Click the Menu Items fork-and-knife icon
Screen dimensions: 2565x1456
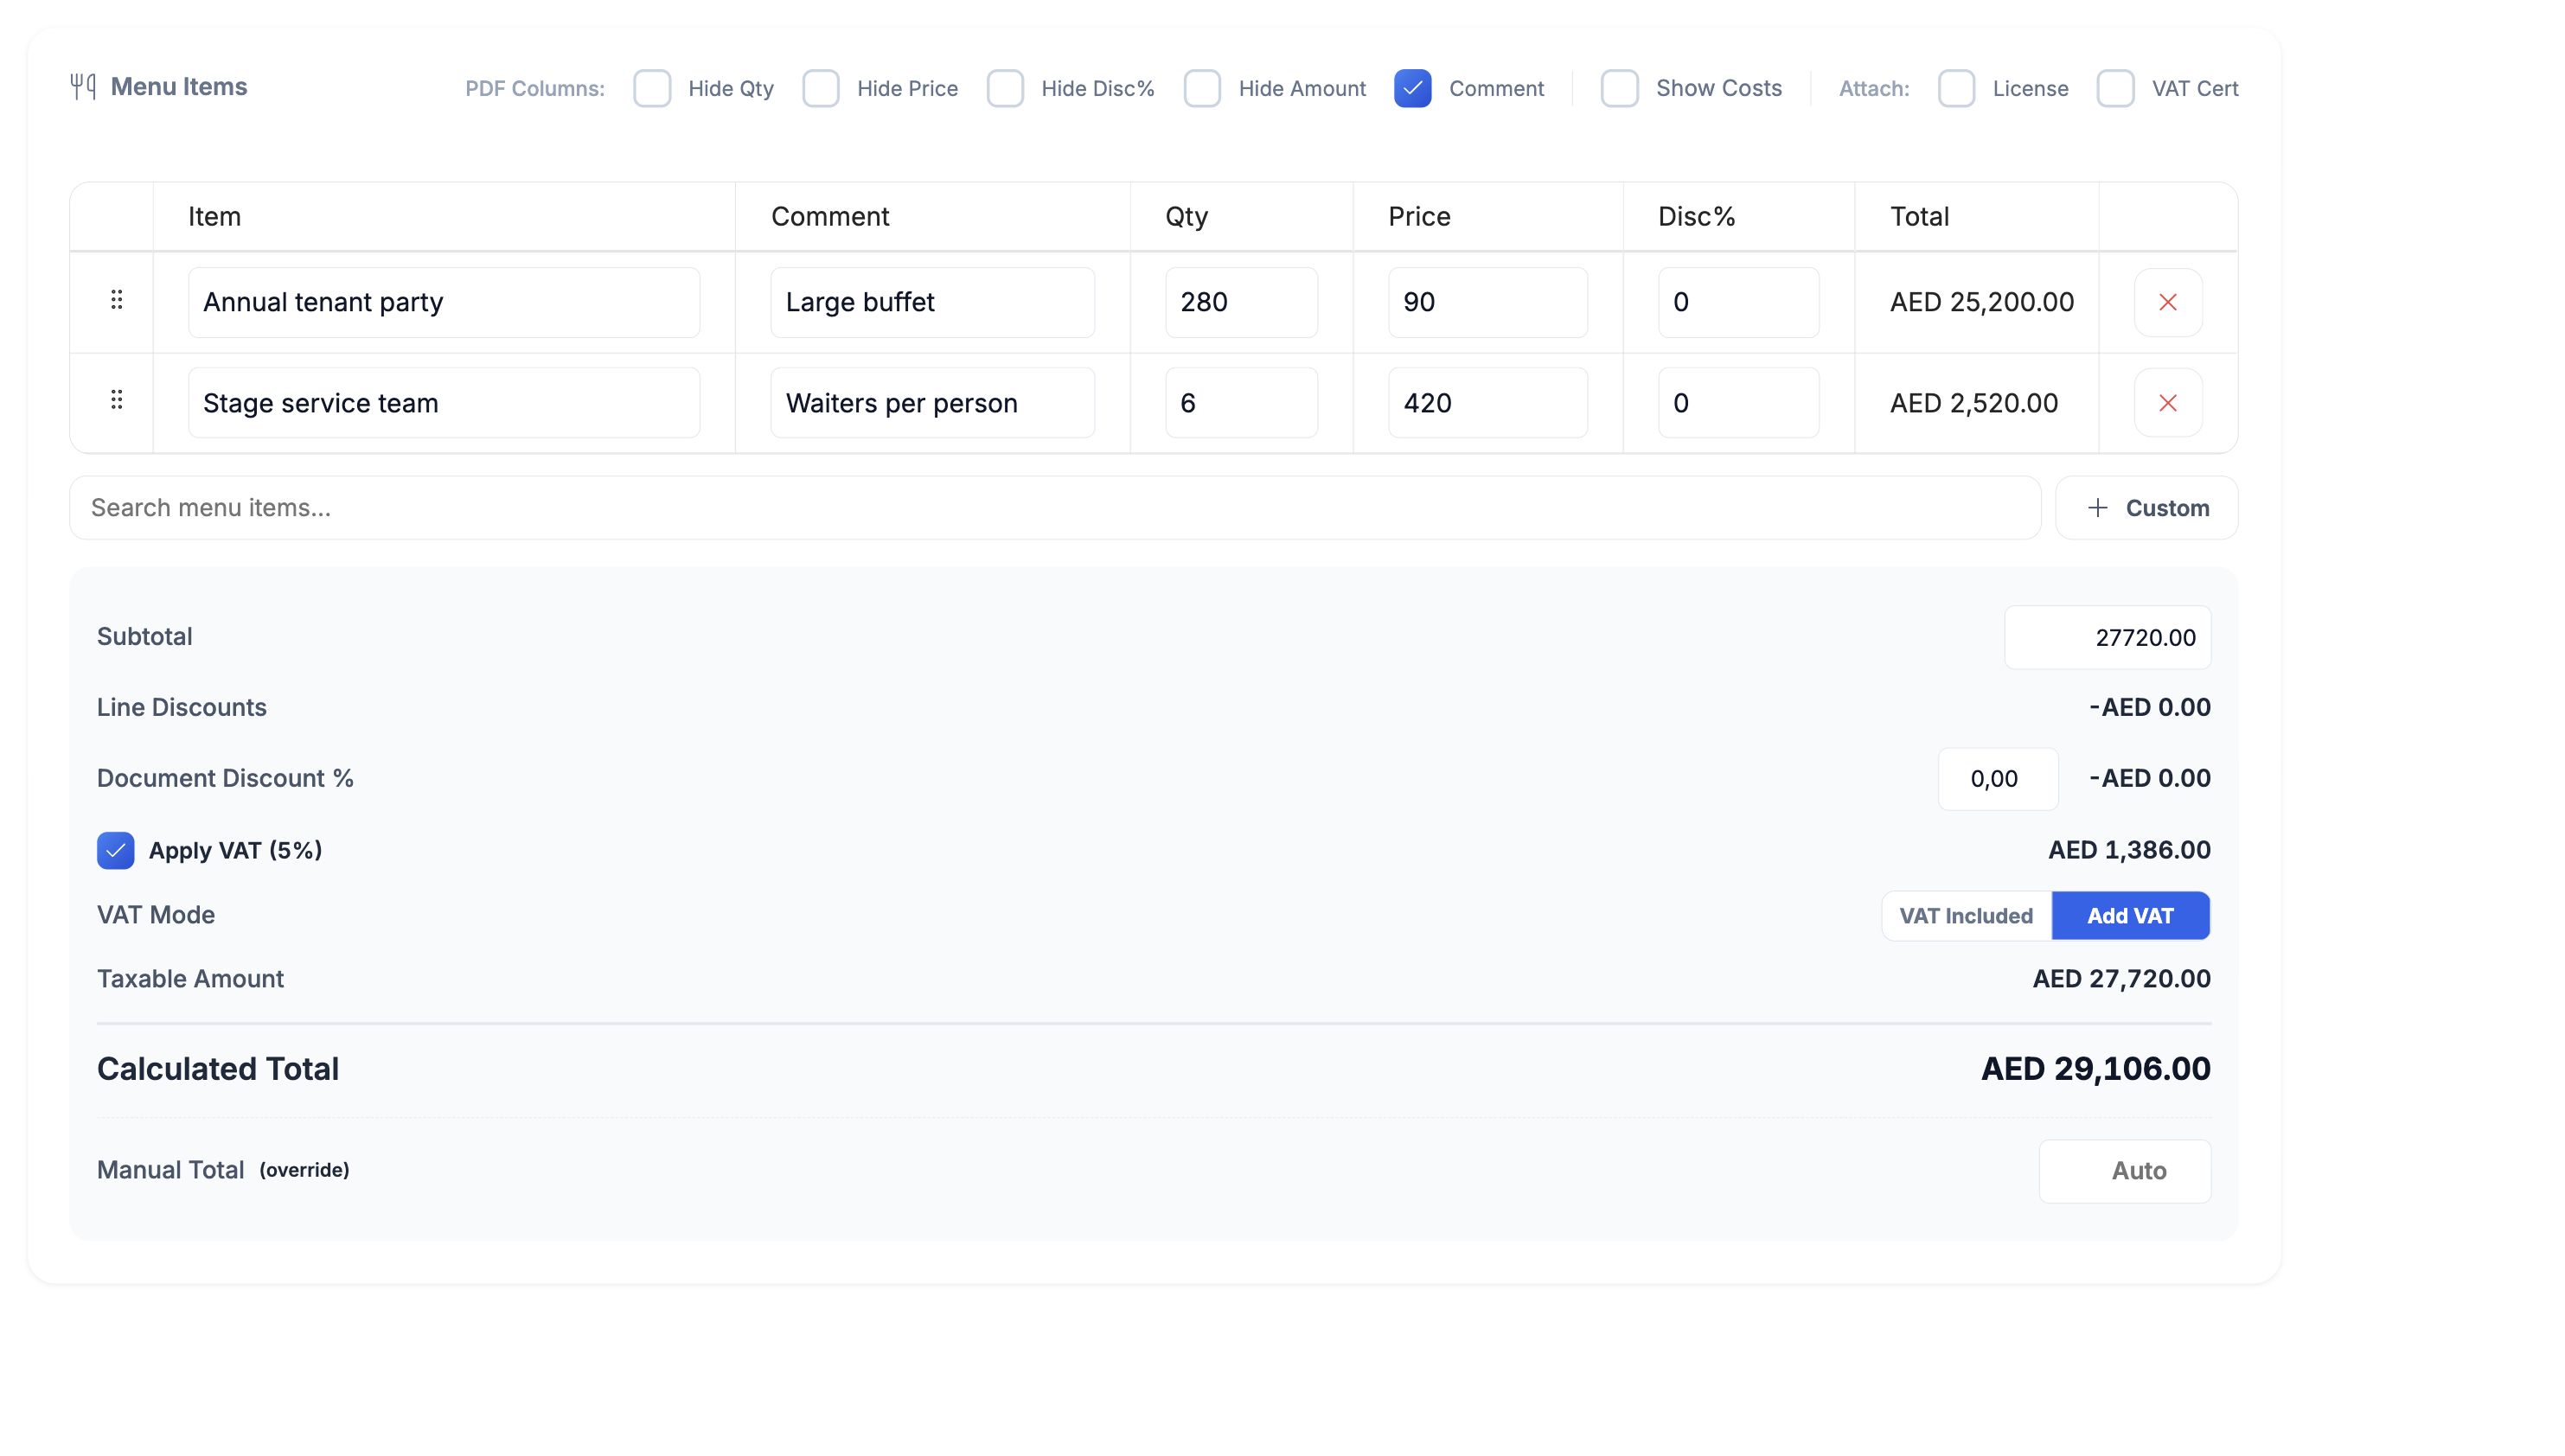83,87
